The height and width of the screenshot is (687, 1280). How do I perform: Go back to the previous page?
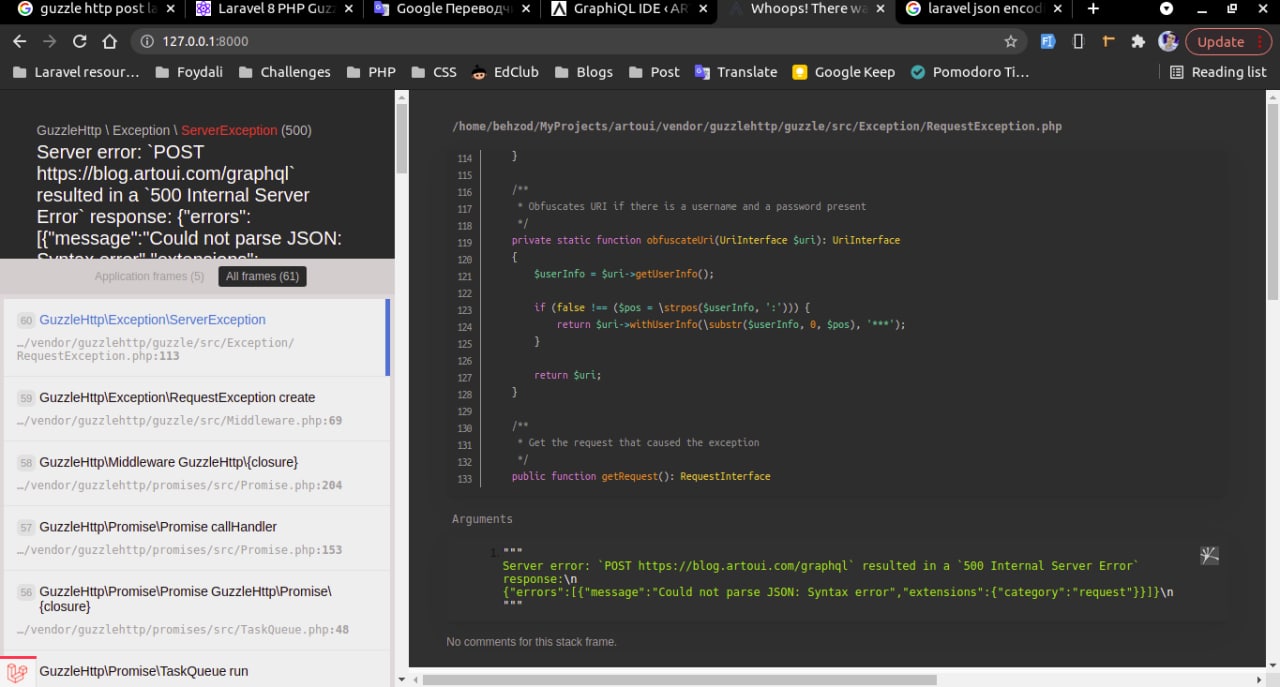point(19,42)
